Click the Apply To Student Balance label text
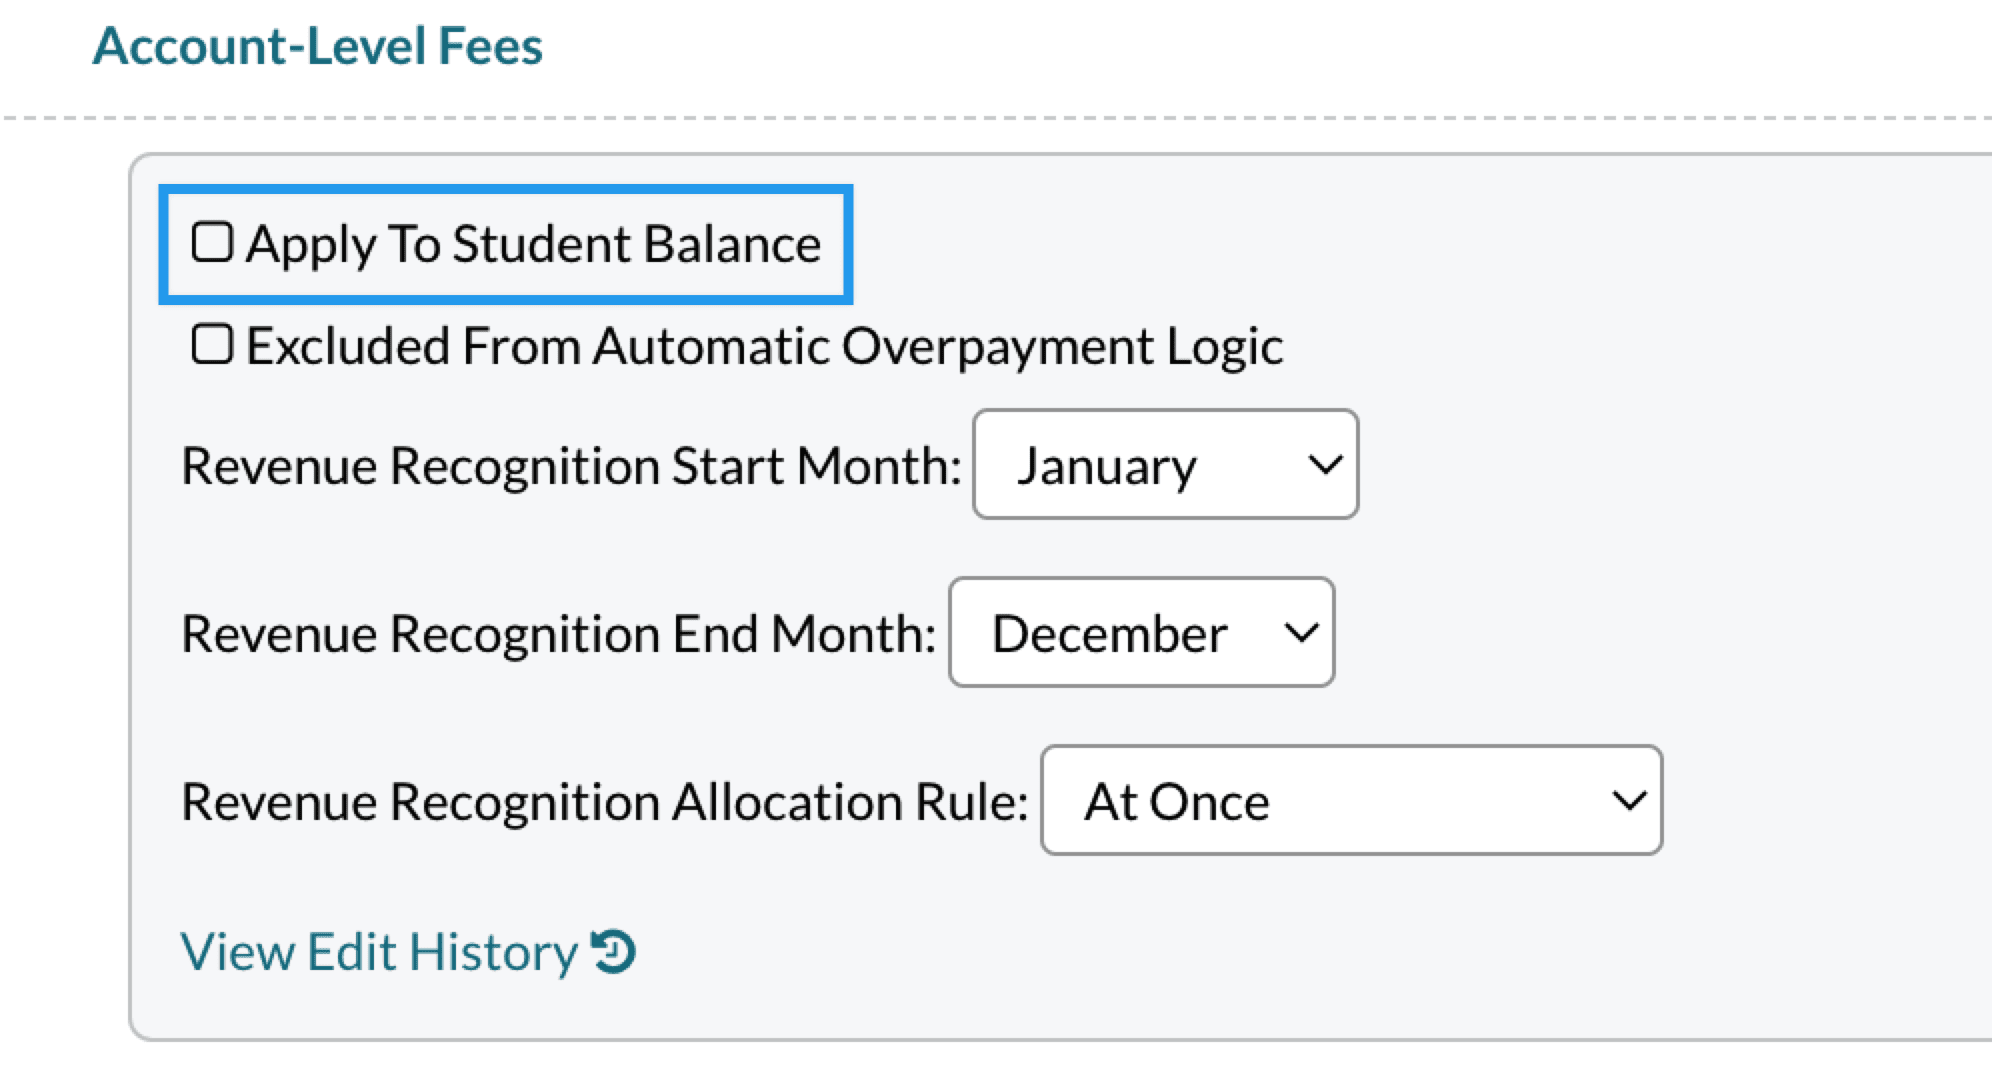The width and height of the screenshot is (1992, 1068). click(x=534, y=244)
